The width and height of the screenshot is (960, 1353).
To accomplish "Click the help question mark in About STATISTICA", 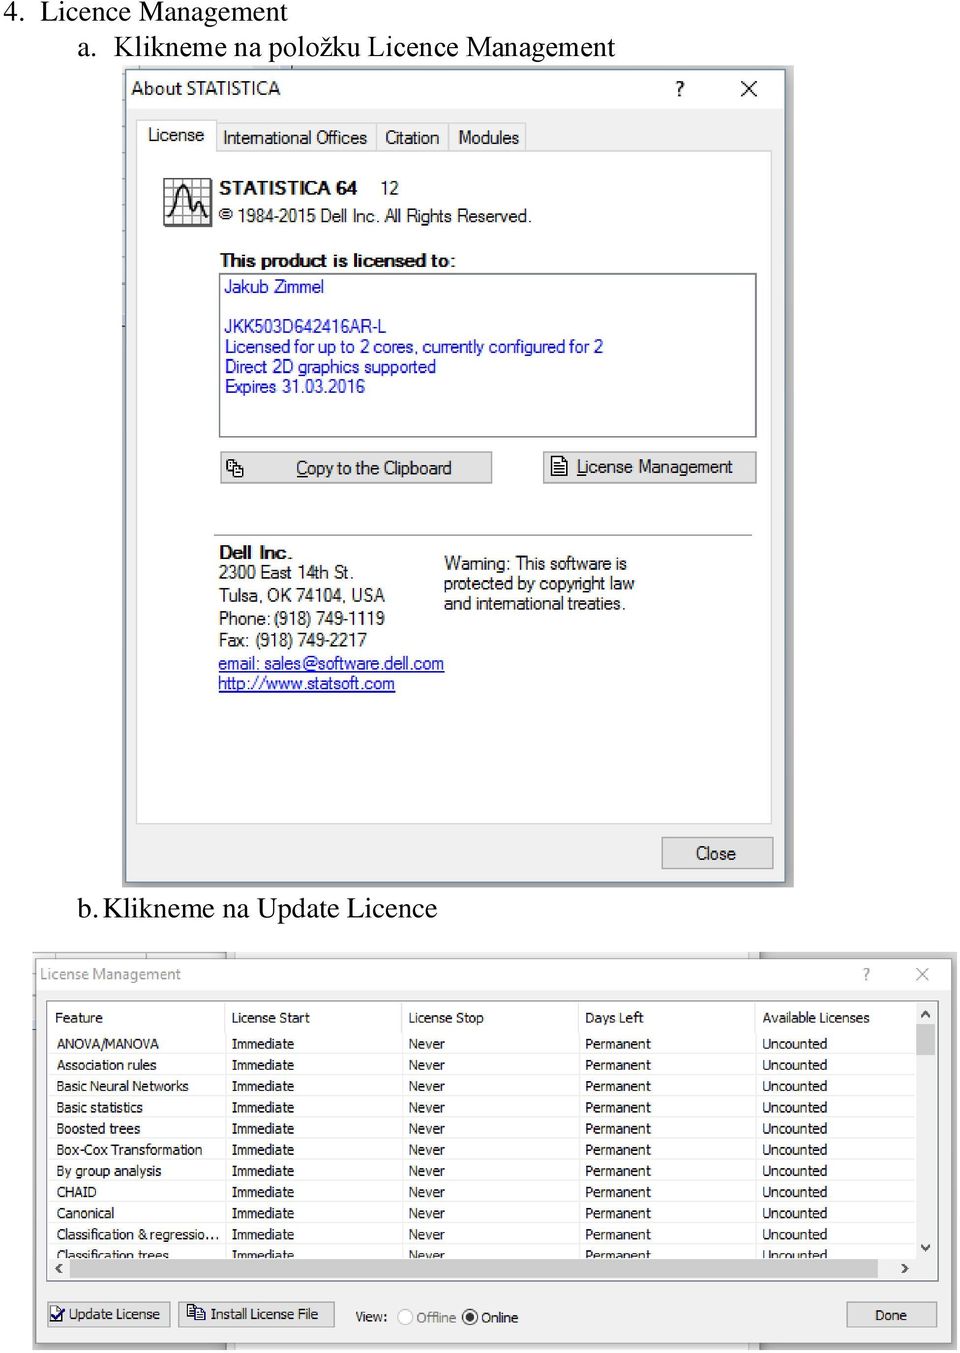I will point(680,89).
